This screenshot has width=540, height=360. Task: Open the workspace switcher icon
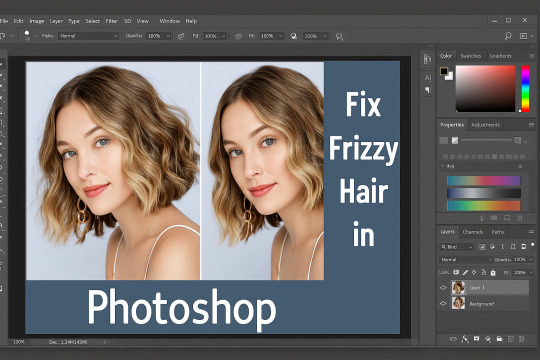click(523, 36)
